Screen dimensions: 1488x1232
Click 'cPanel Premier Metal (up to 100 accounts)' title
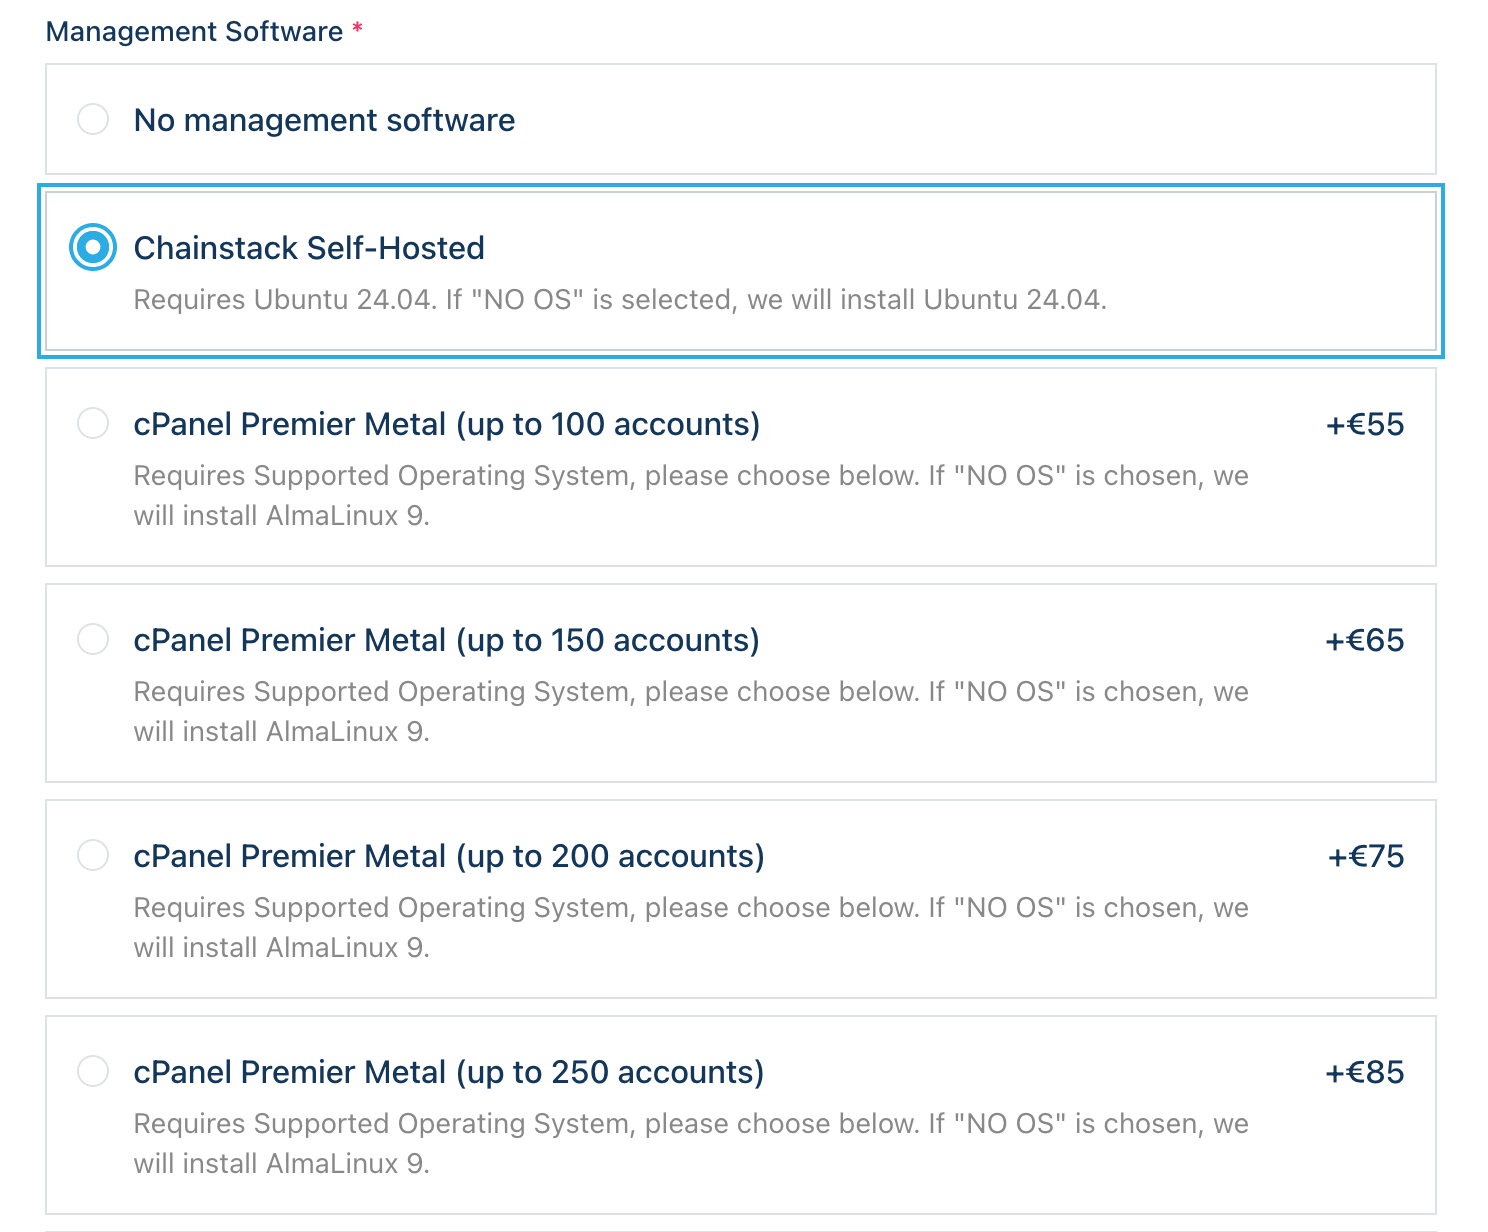[x=447, y=424]
